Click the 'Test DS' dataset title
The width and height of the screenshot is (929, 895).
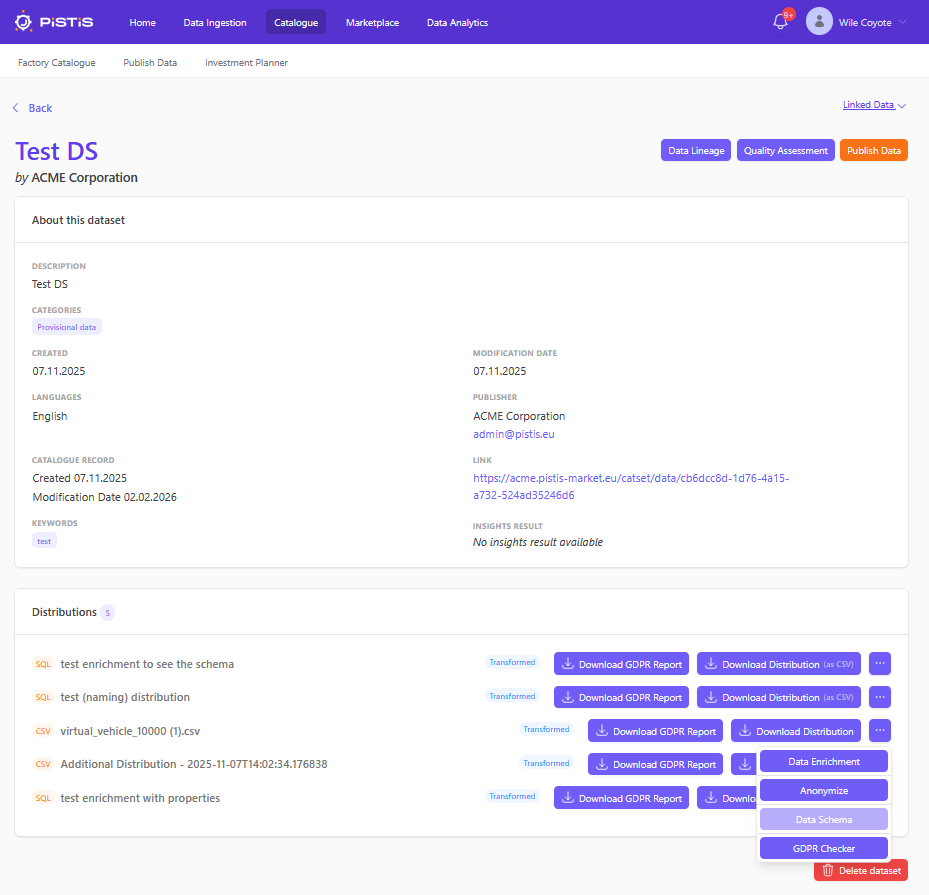[56, 152]
